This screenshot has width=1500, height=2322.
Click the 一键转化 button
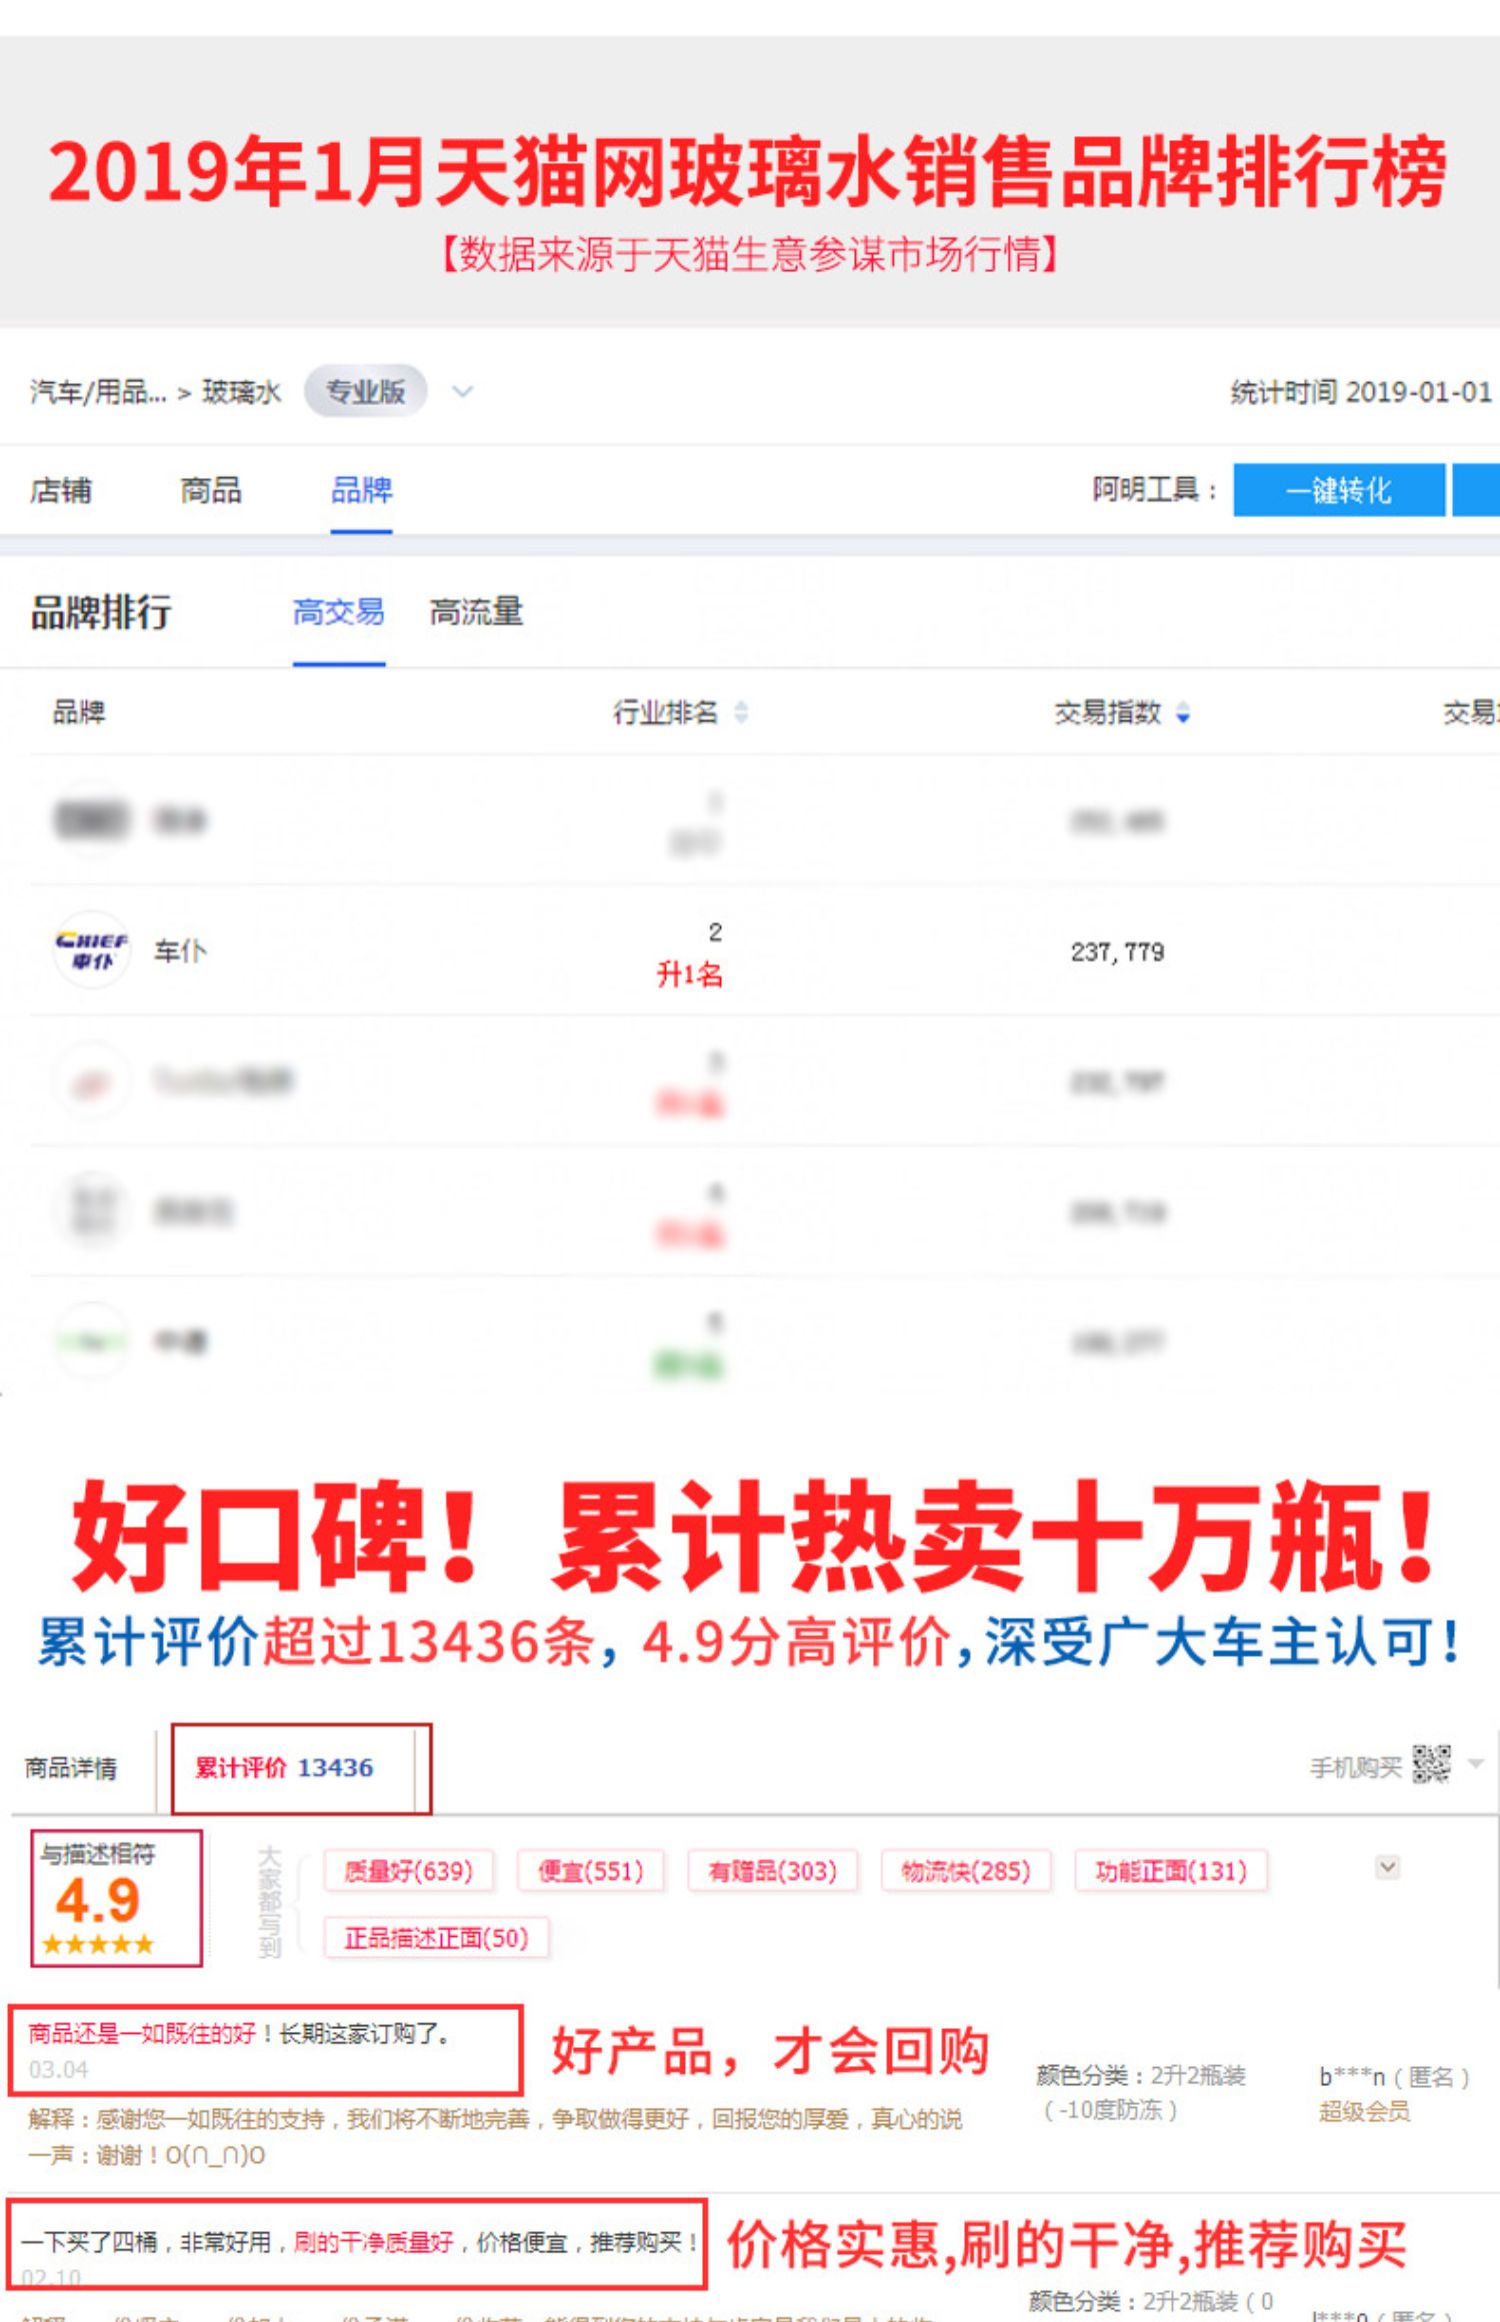click(1339, 490)
